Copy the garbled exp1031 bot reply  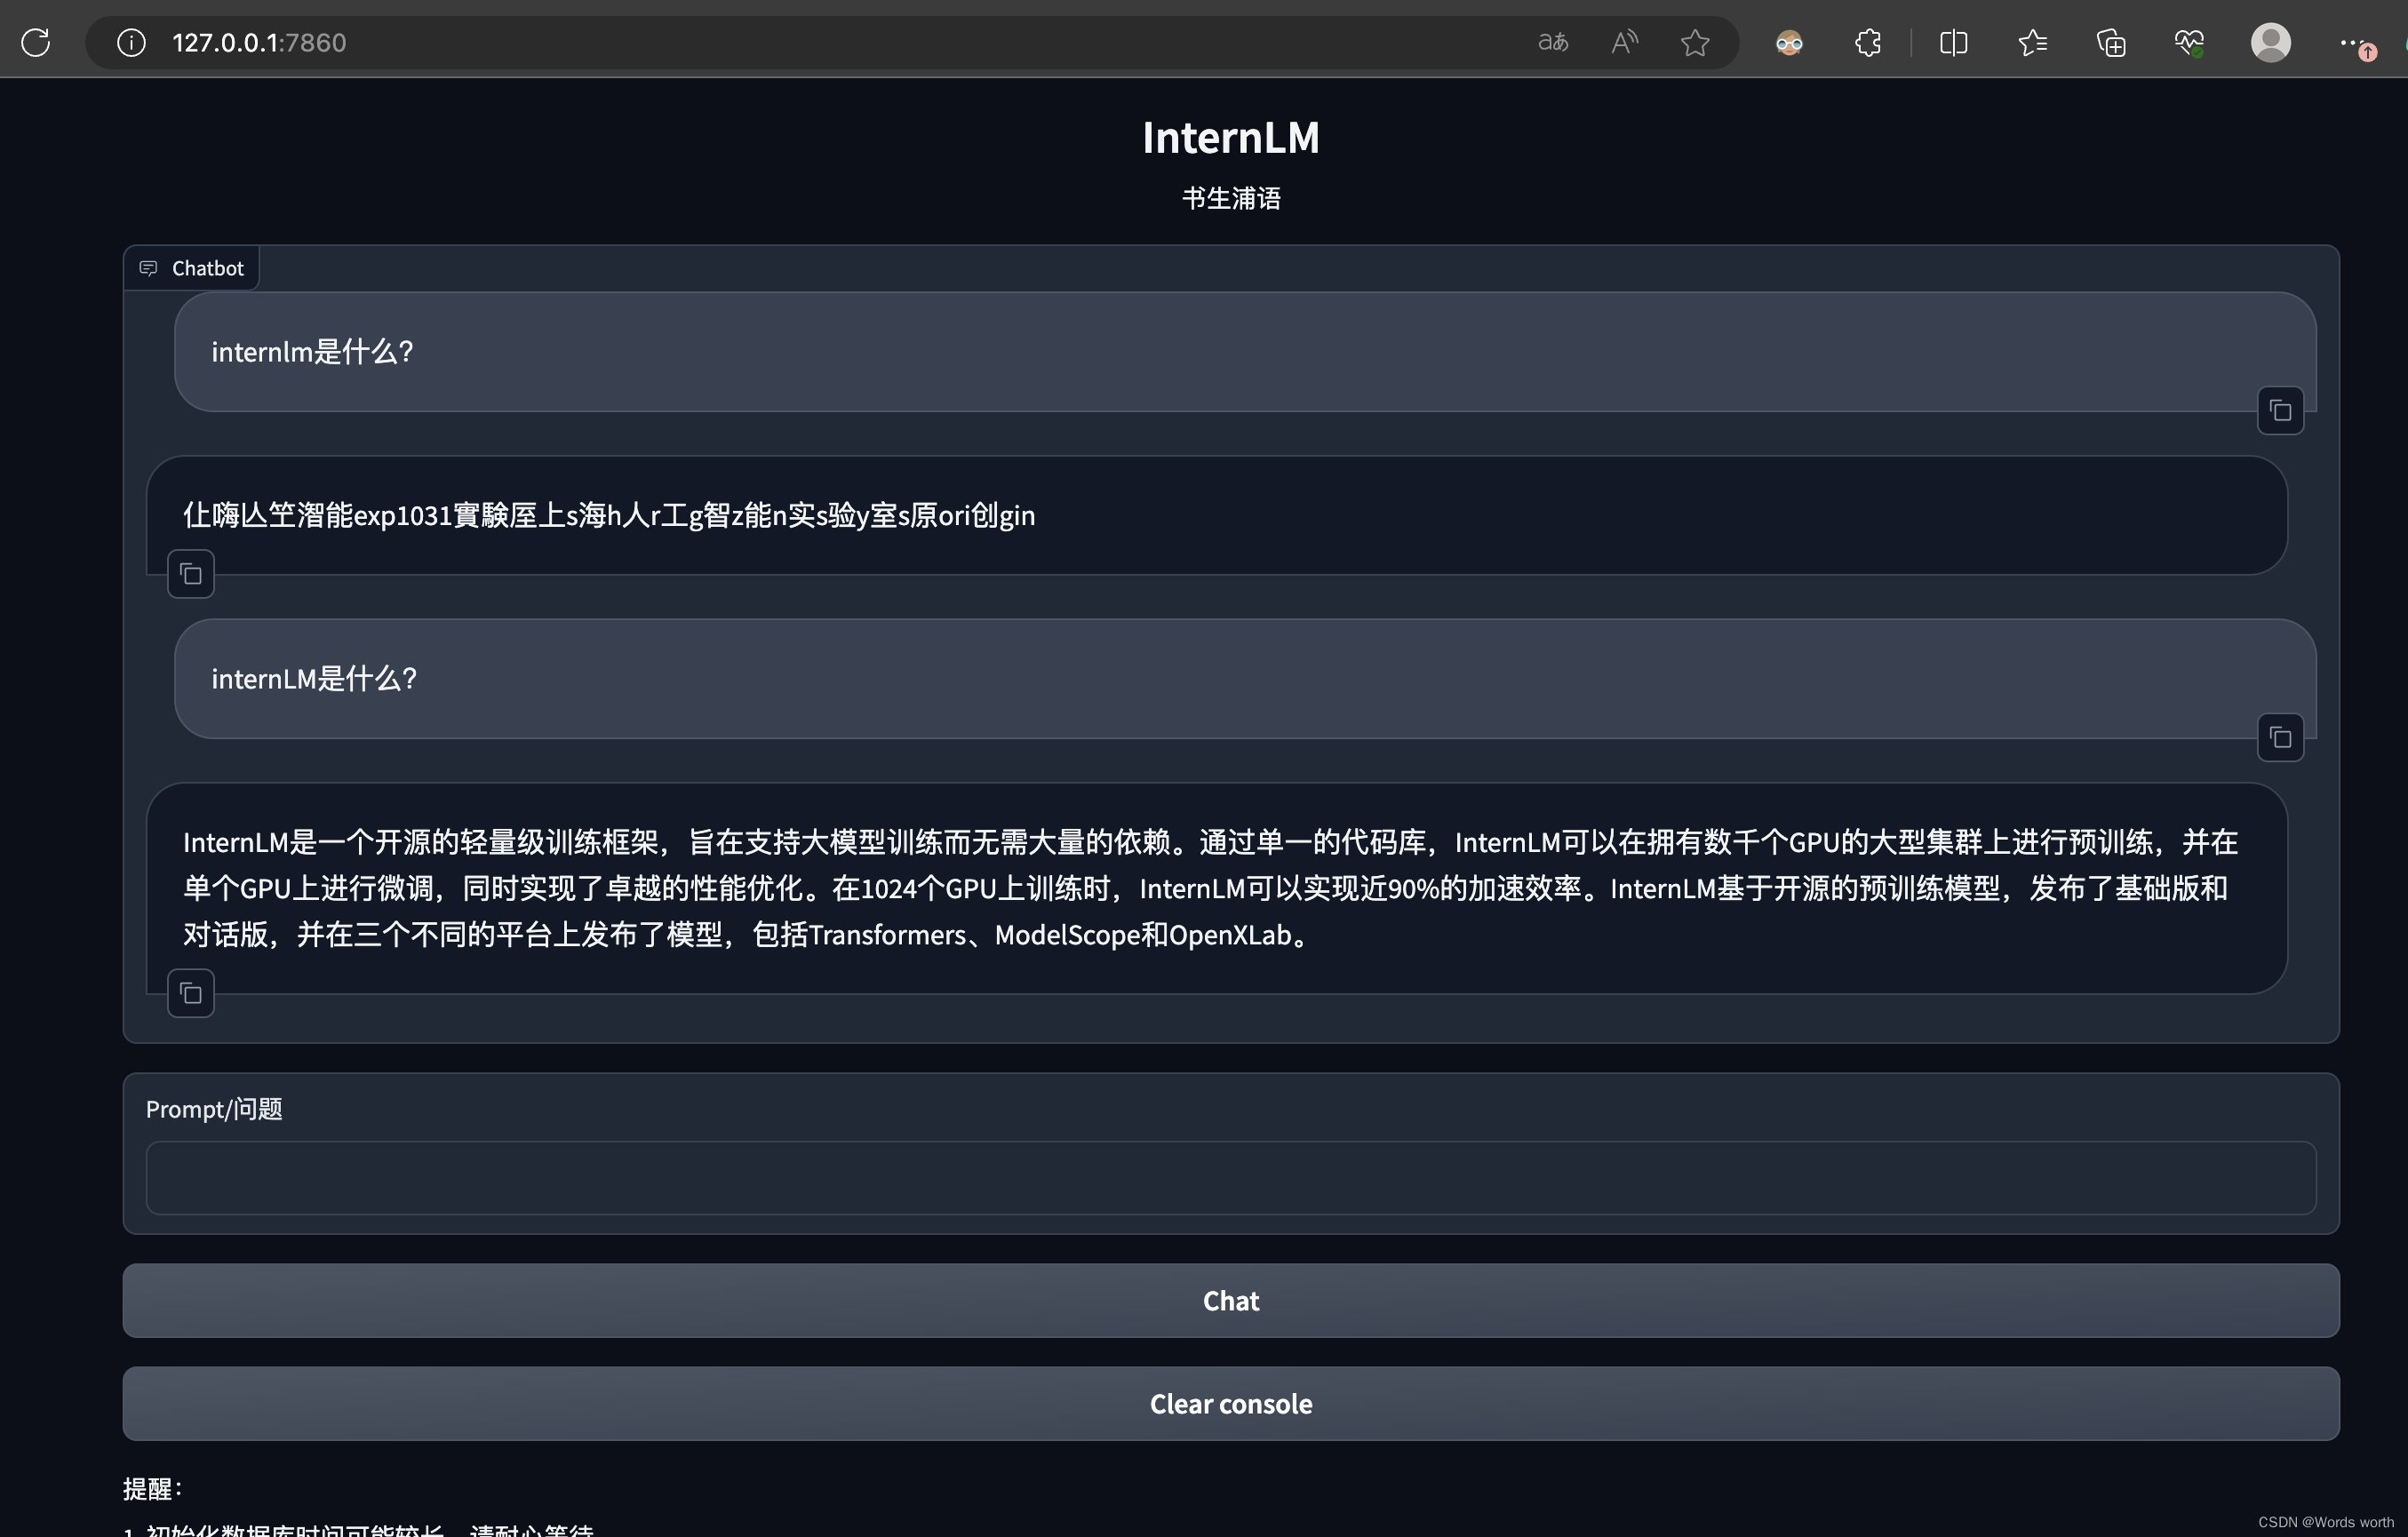tap(191, 574)
